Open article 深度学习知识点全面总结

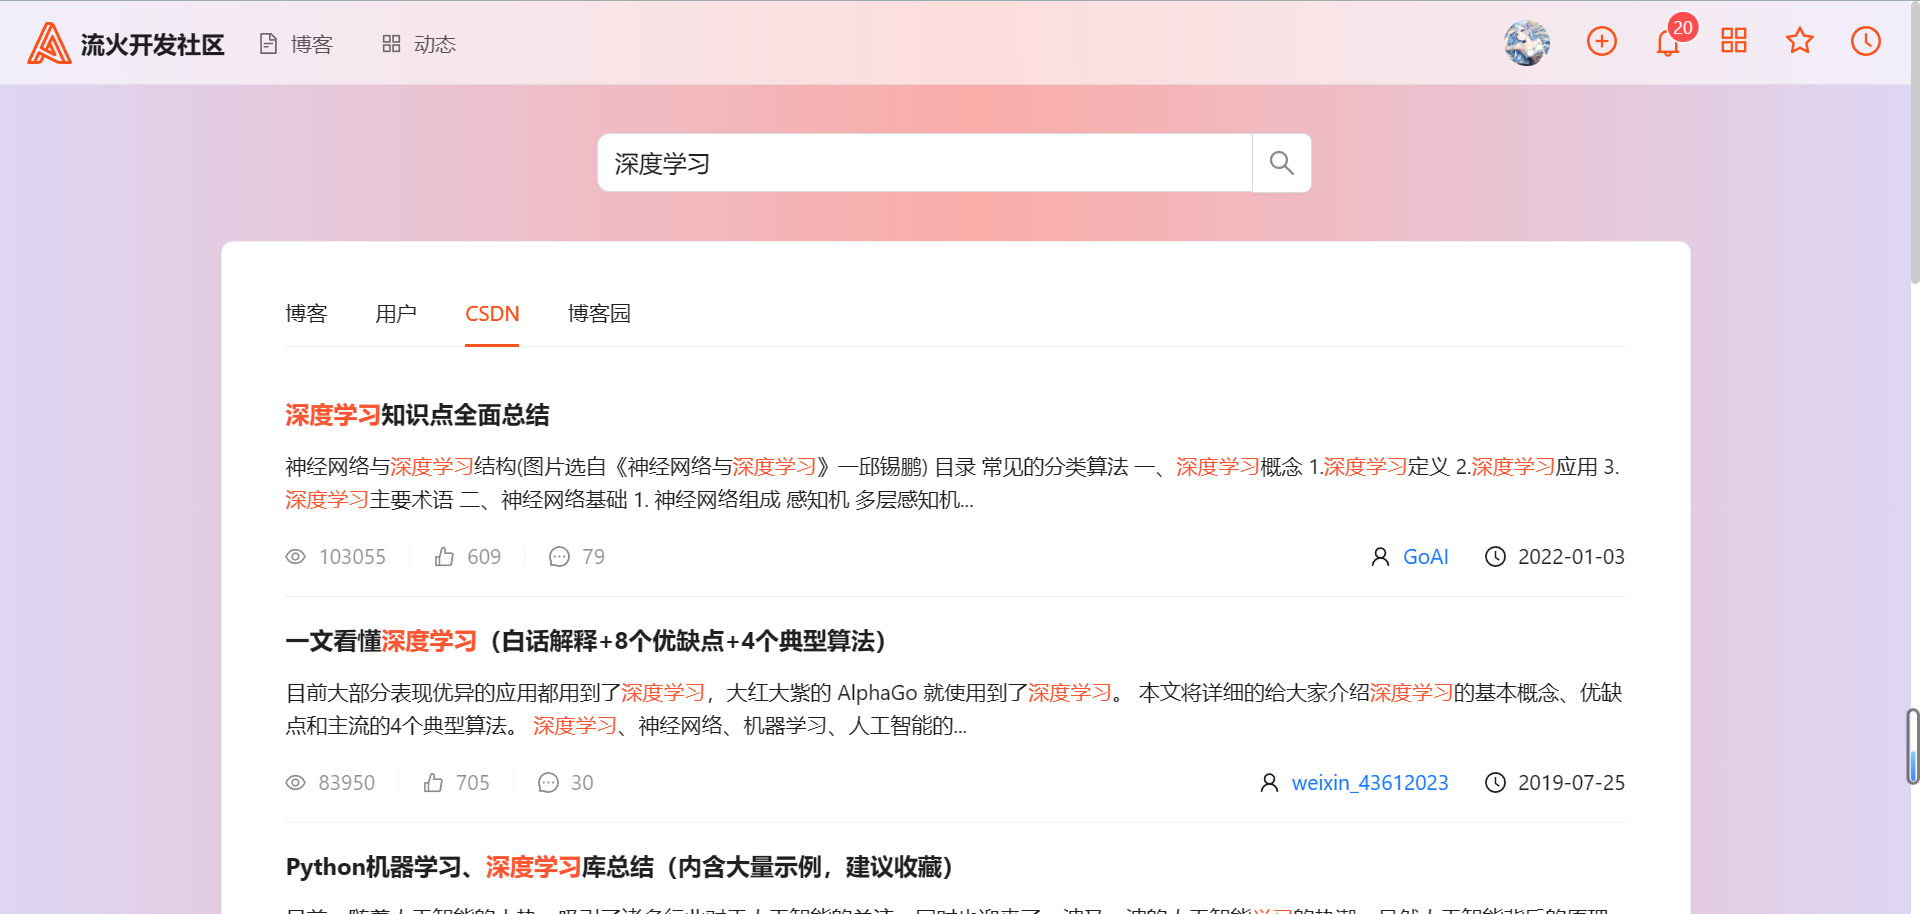(x=417, y=415)
